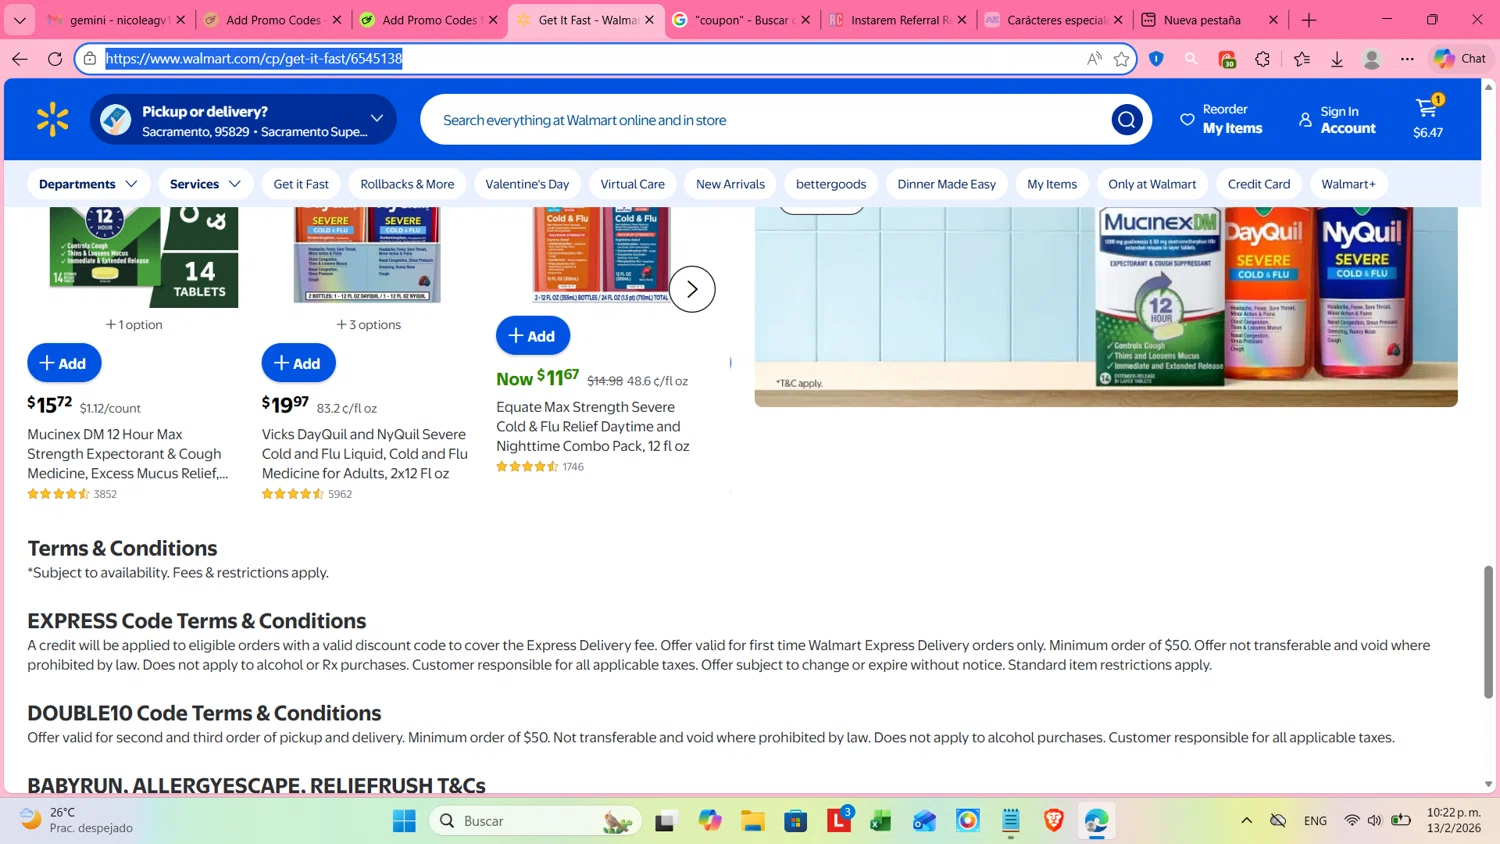Switch to Instarem Referral tab
The image size is (1500, 844).
tap(897, 20)
